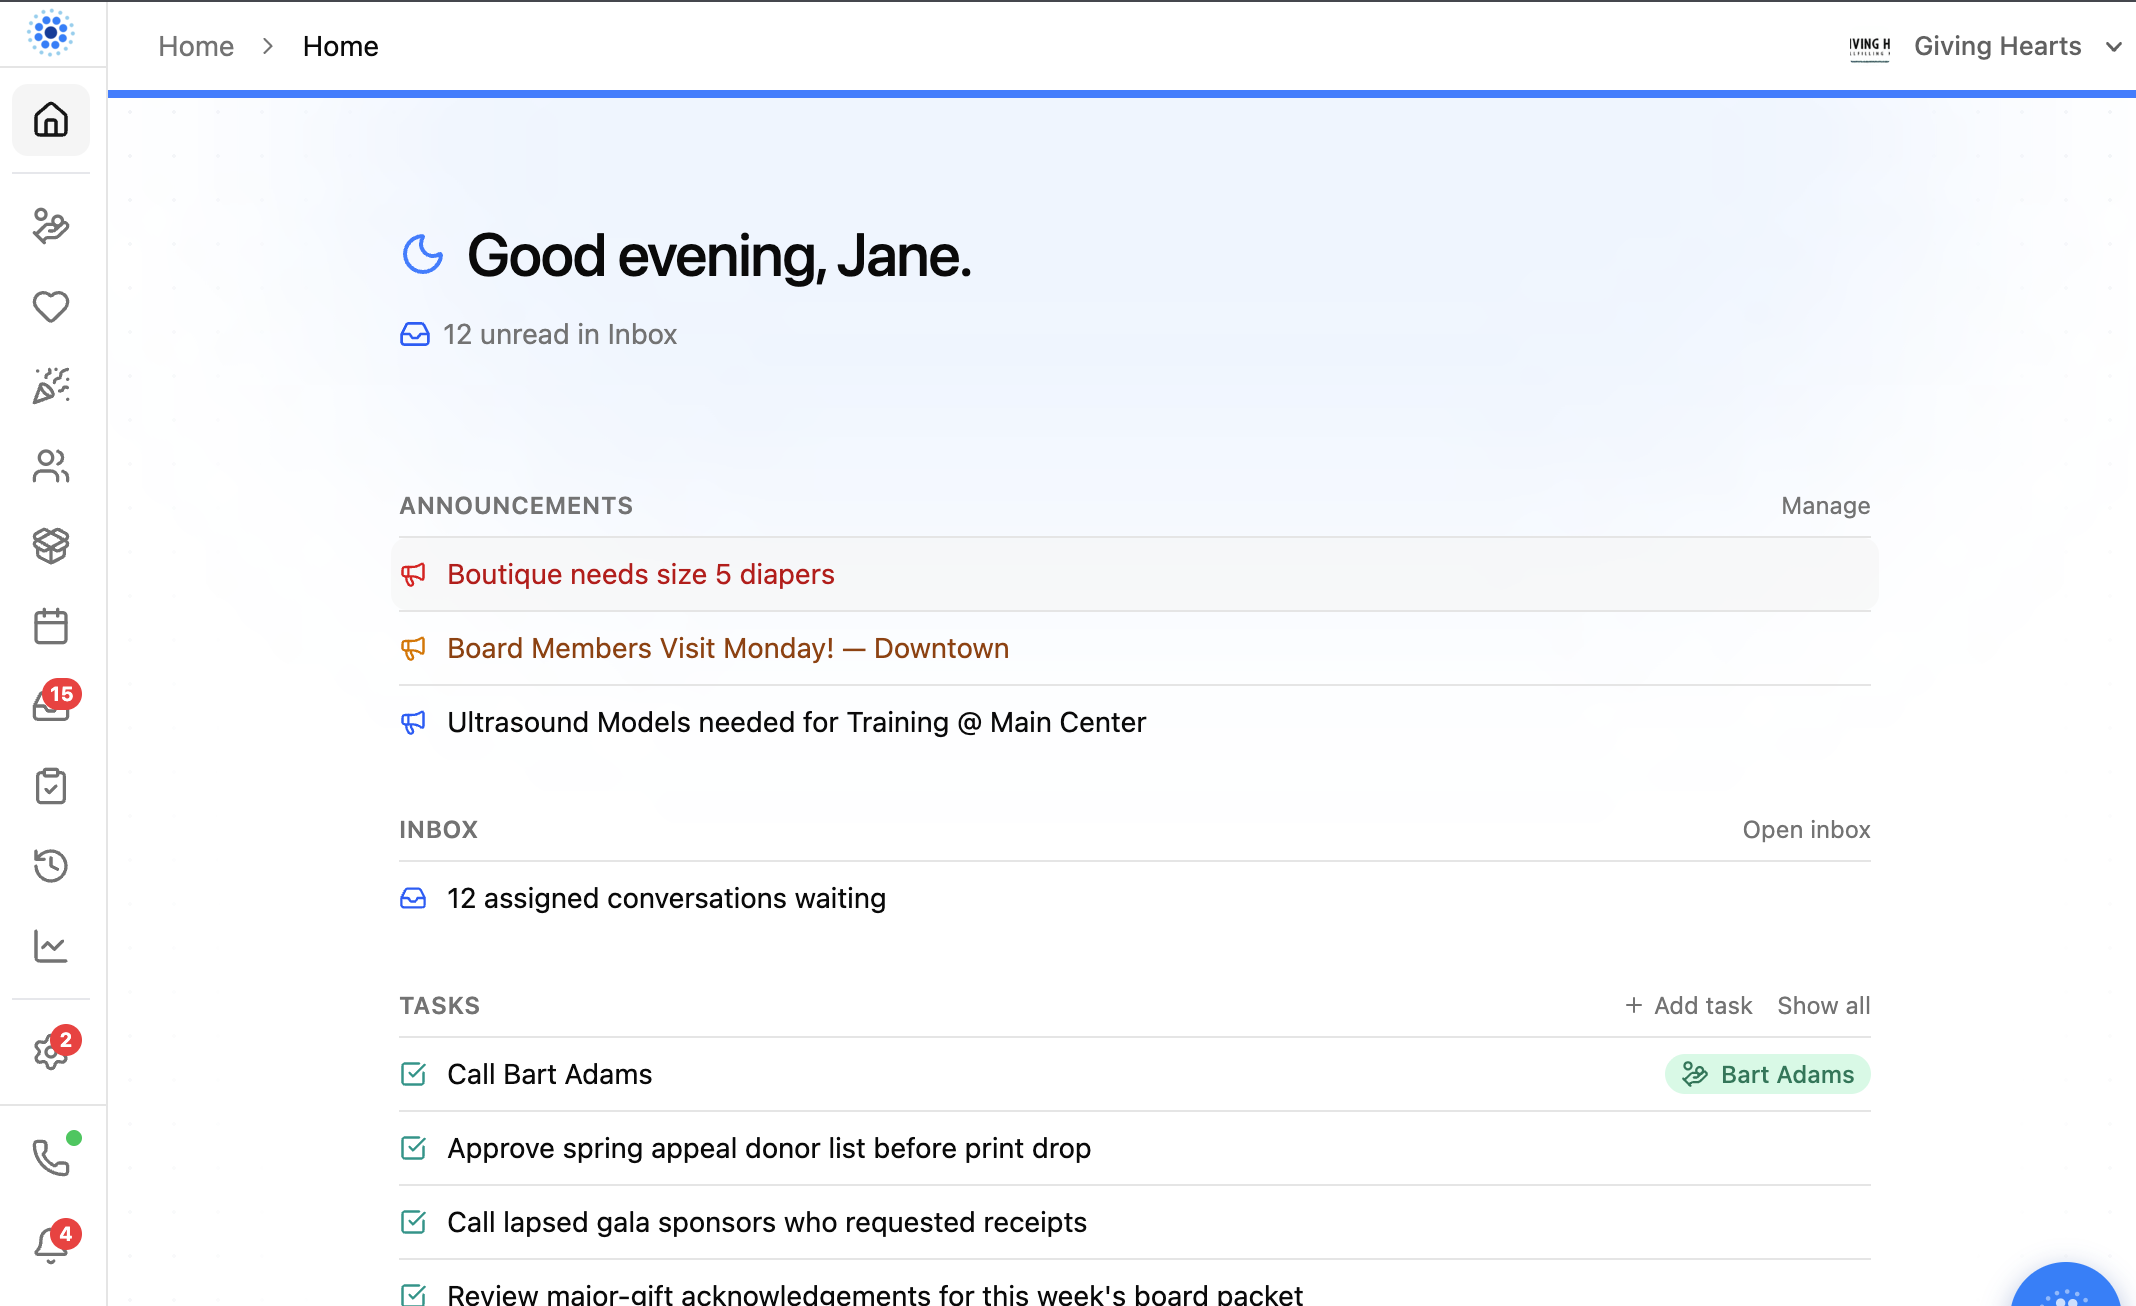Open the clipboard check tasks icon
Screen dimensions: 2136x1306
51,786
